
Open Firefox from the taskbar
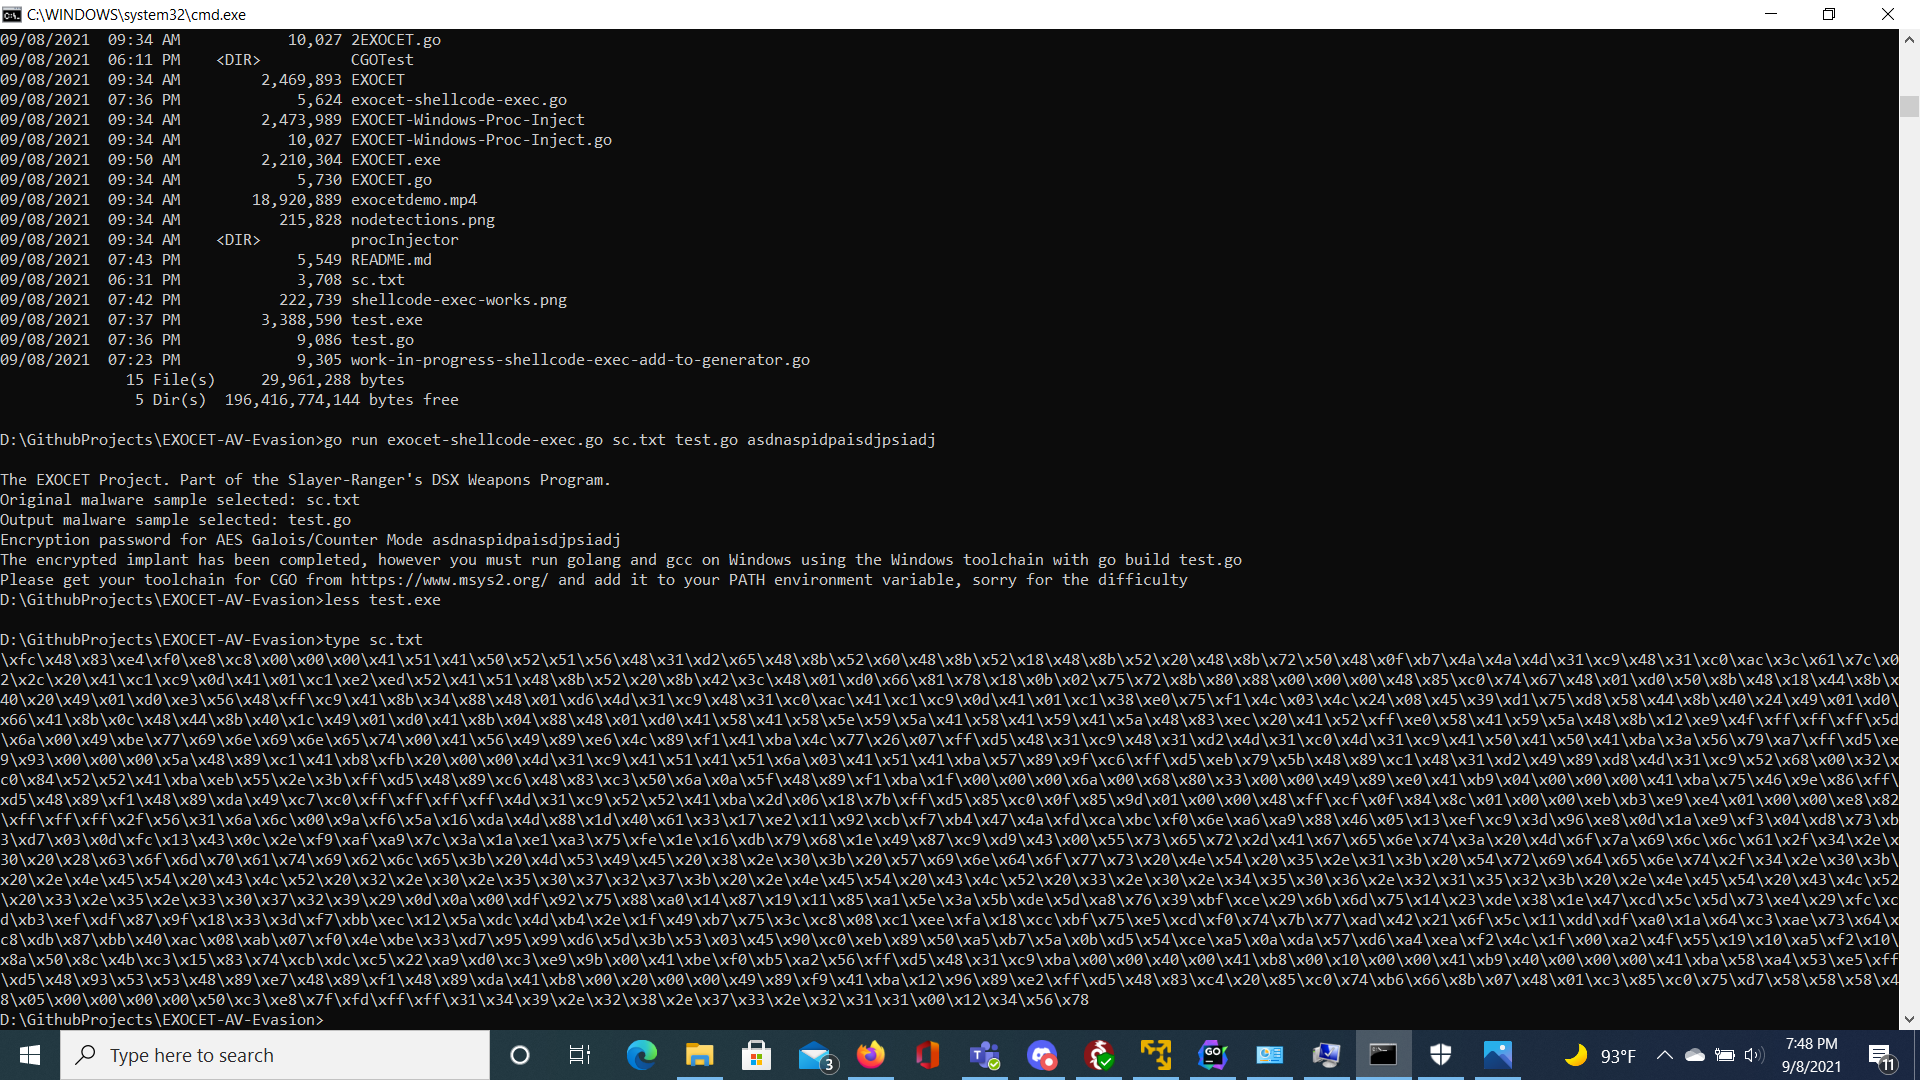pyautogui.click(x=871, y=1055)
